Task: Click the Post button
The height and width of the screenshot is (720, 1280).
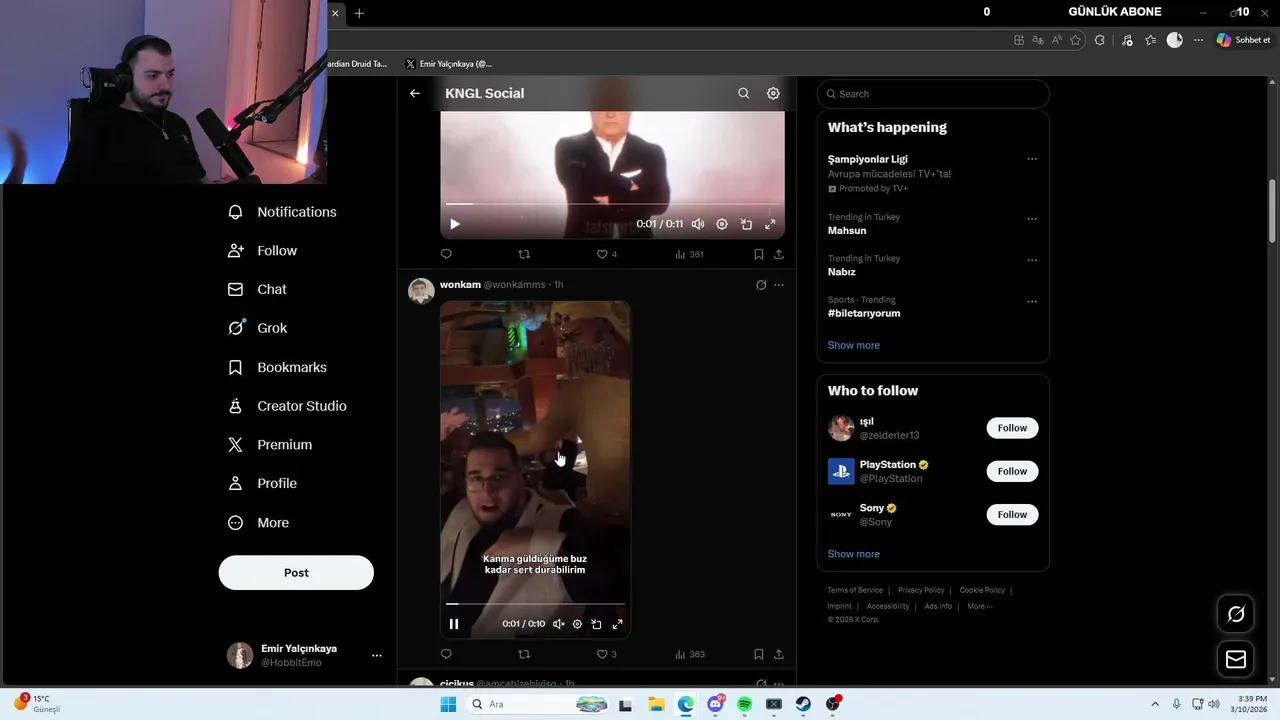Action: (x=296, y=573)
